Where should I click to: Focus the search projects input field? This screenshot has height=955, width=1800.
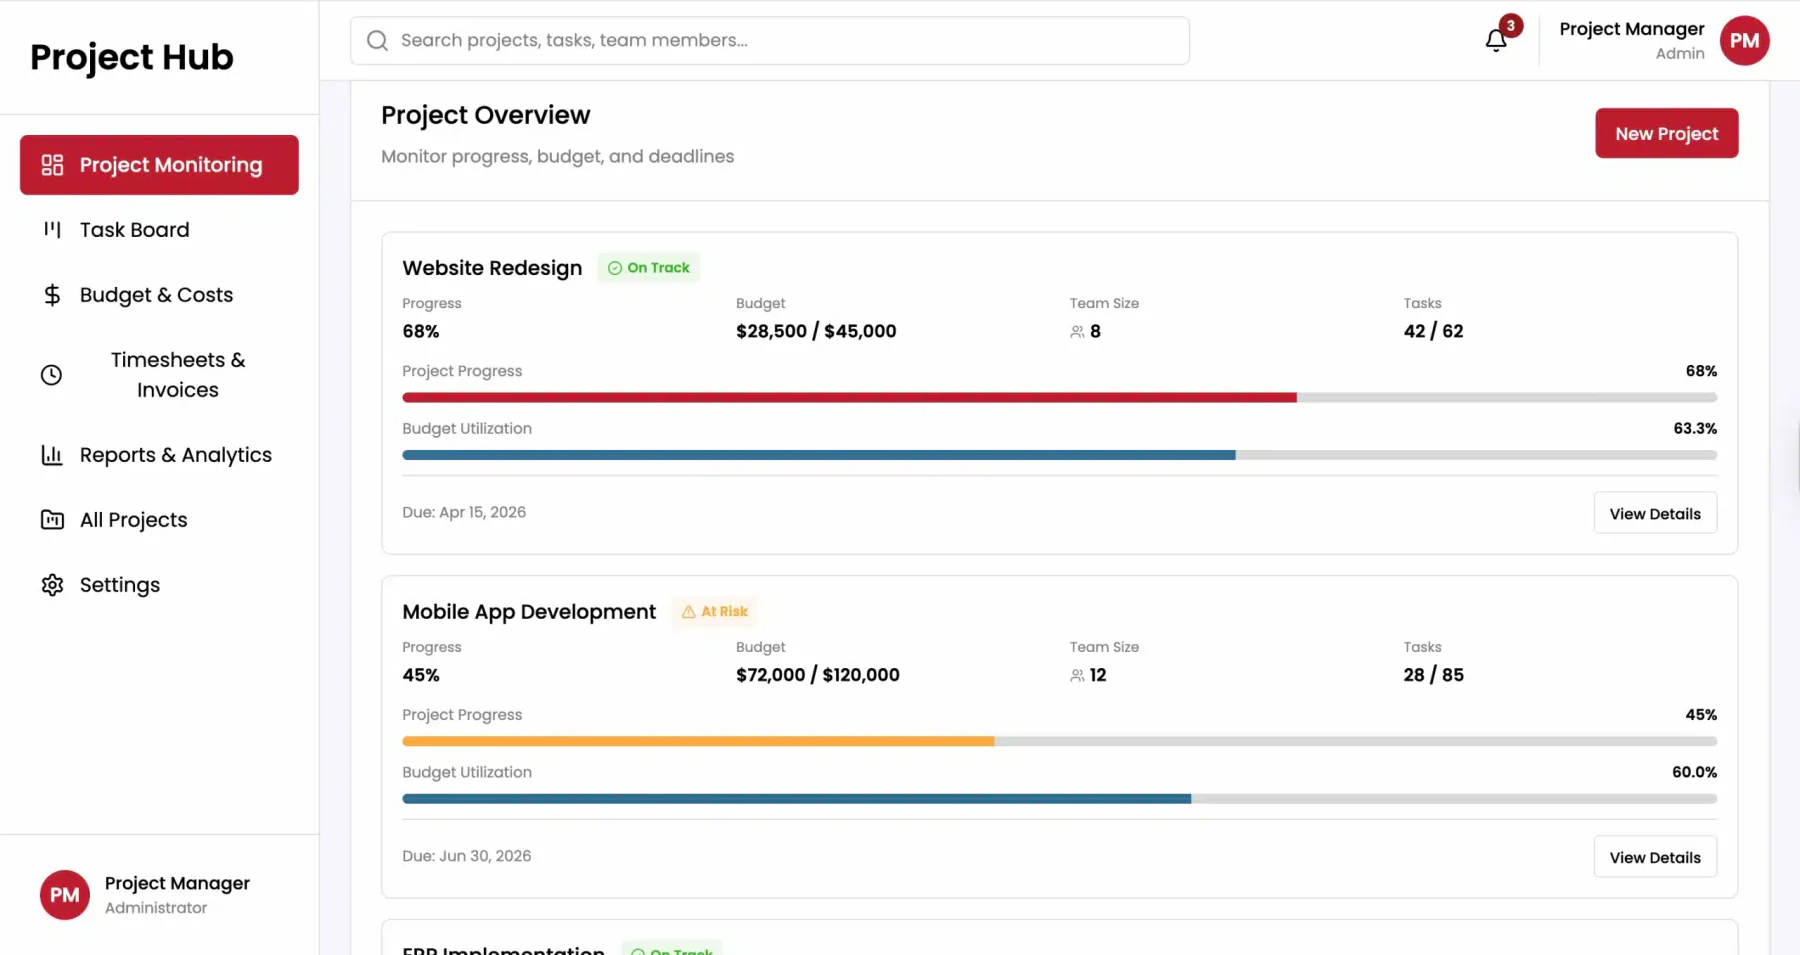tap(769, 40)
